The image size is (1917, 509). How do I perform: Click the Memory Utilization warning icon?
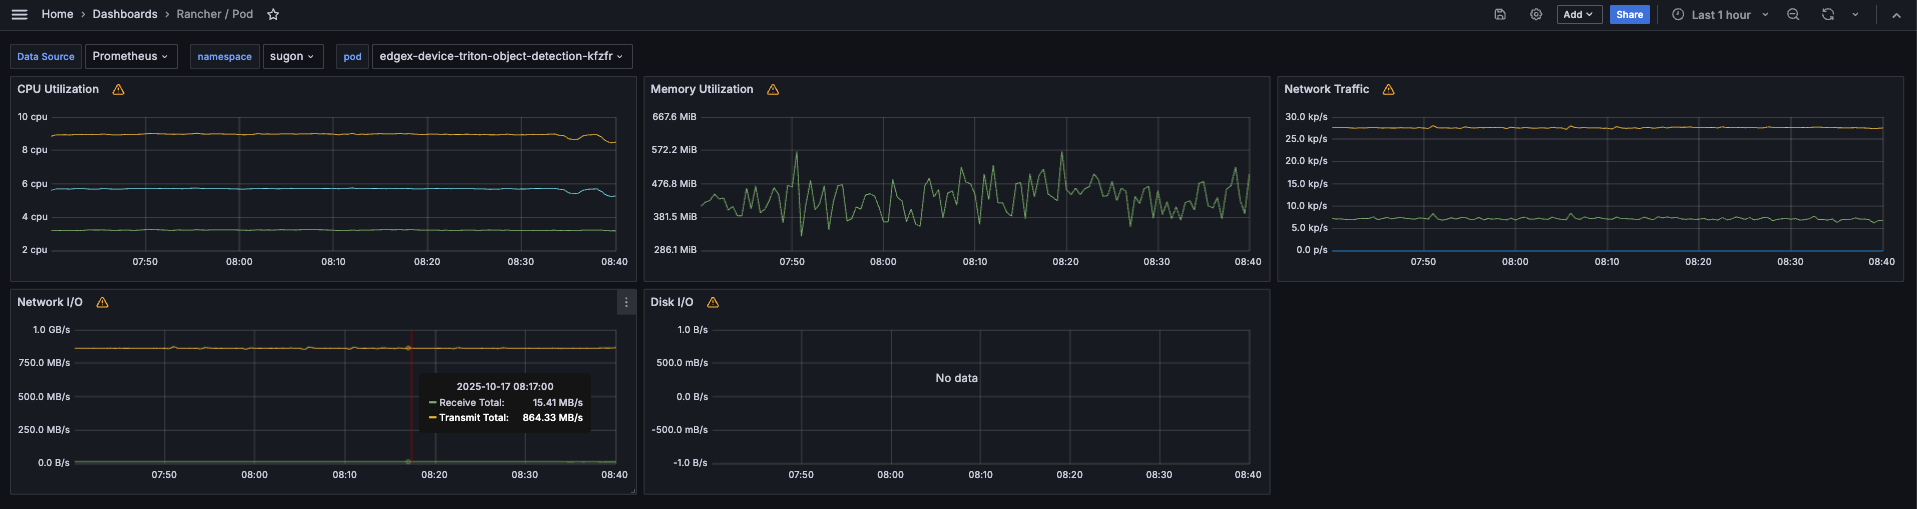pos(773,90)
